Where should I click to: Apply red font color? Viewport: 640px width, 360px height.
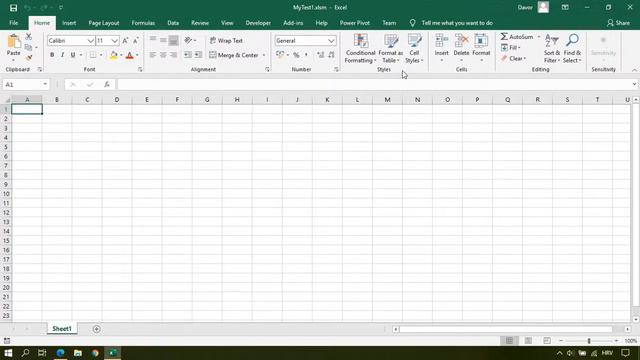(x=130, y=55)
